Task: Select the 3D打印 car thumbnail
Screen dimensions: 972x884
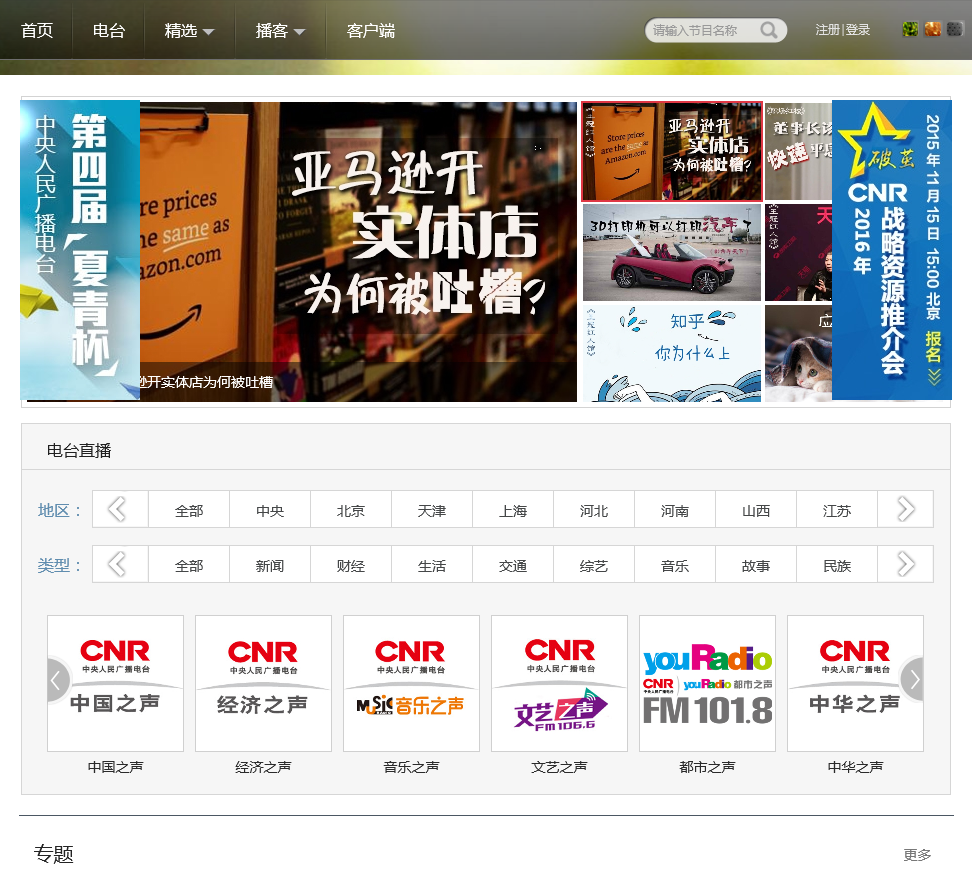Action: click(x=672, y=252)
